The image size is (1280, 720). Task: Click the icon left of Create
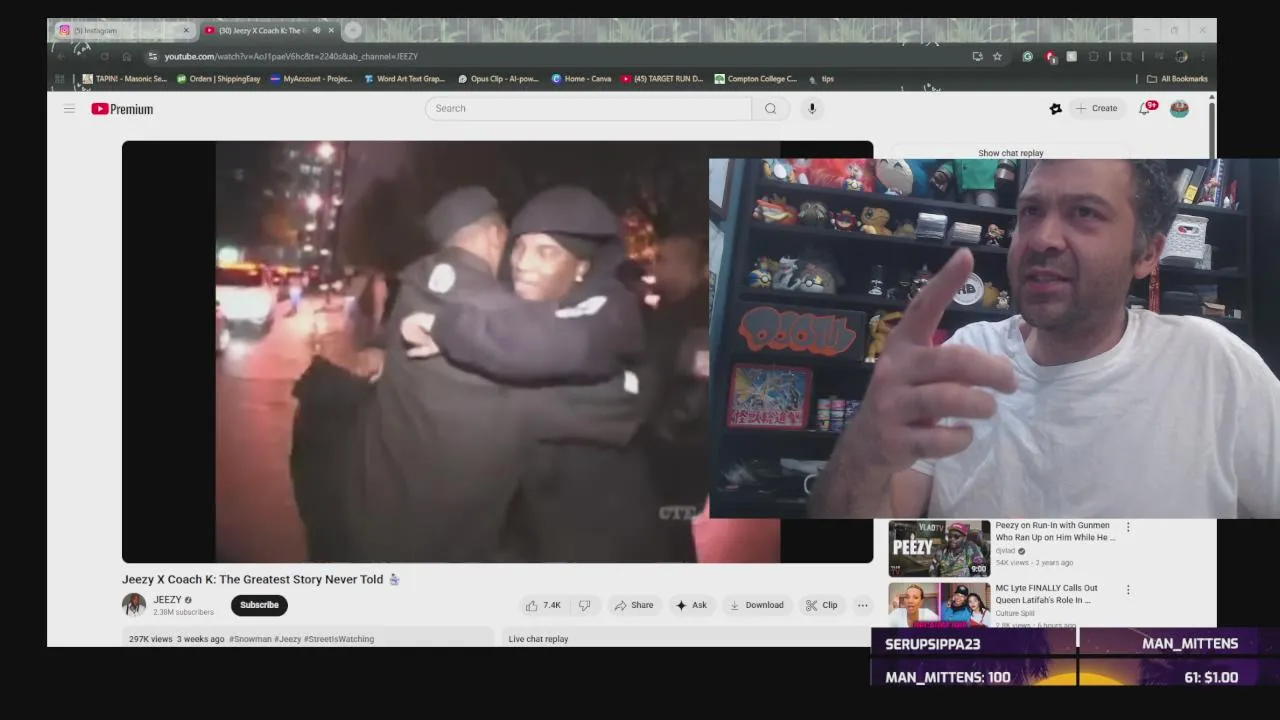[1055, 108]
